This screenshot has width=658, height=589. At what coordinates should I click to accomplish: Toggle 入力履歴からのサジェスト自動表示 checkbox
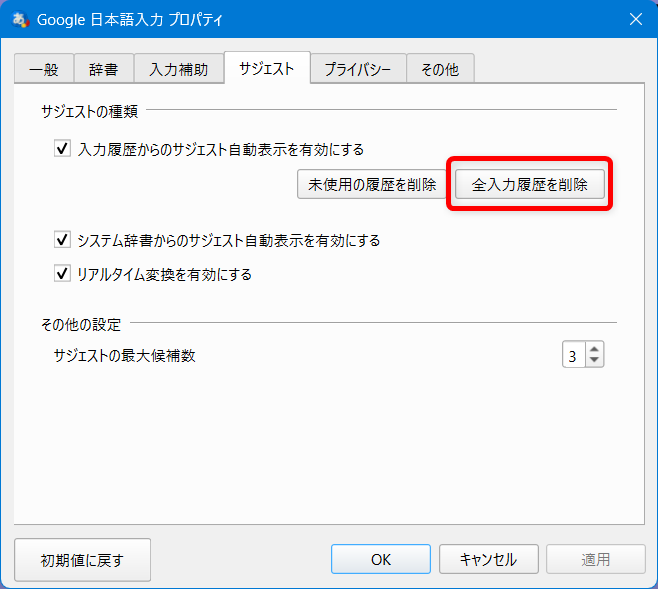pos(62,149)
